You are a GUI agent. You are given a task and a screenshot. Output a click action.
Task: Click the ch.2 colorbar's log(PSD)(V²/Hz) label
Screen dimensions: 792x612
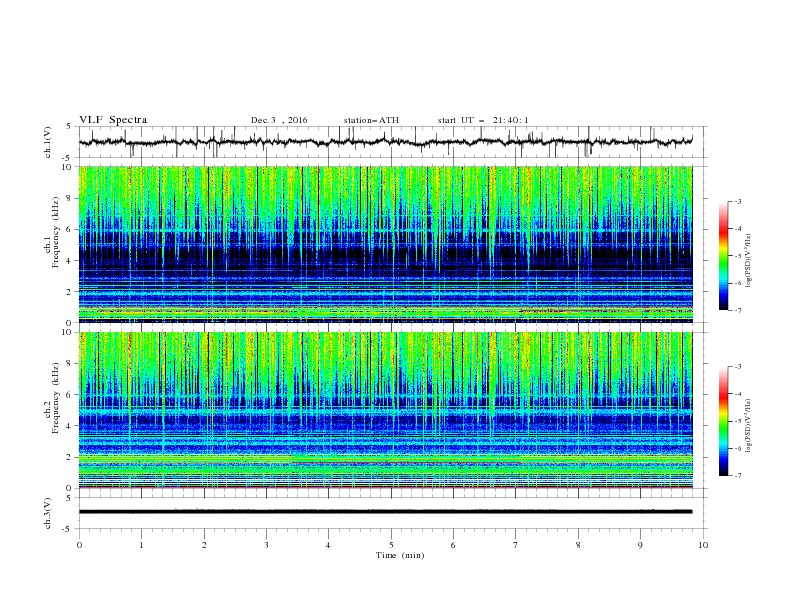point(749,426)
